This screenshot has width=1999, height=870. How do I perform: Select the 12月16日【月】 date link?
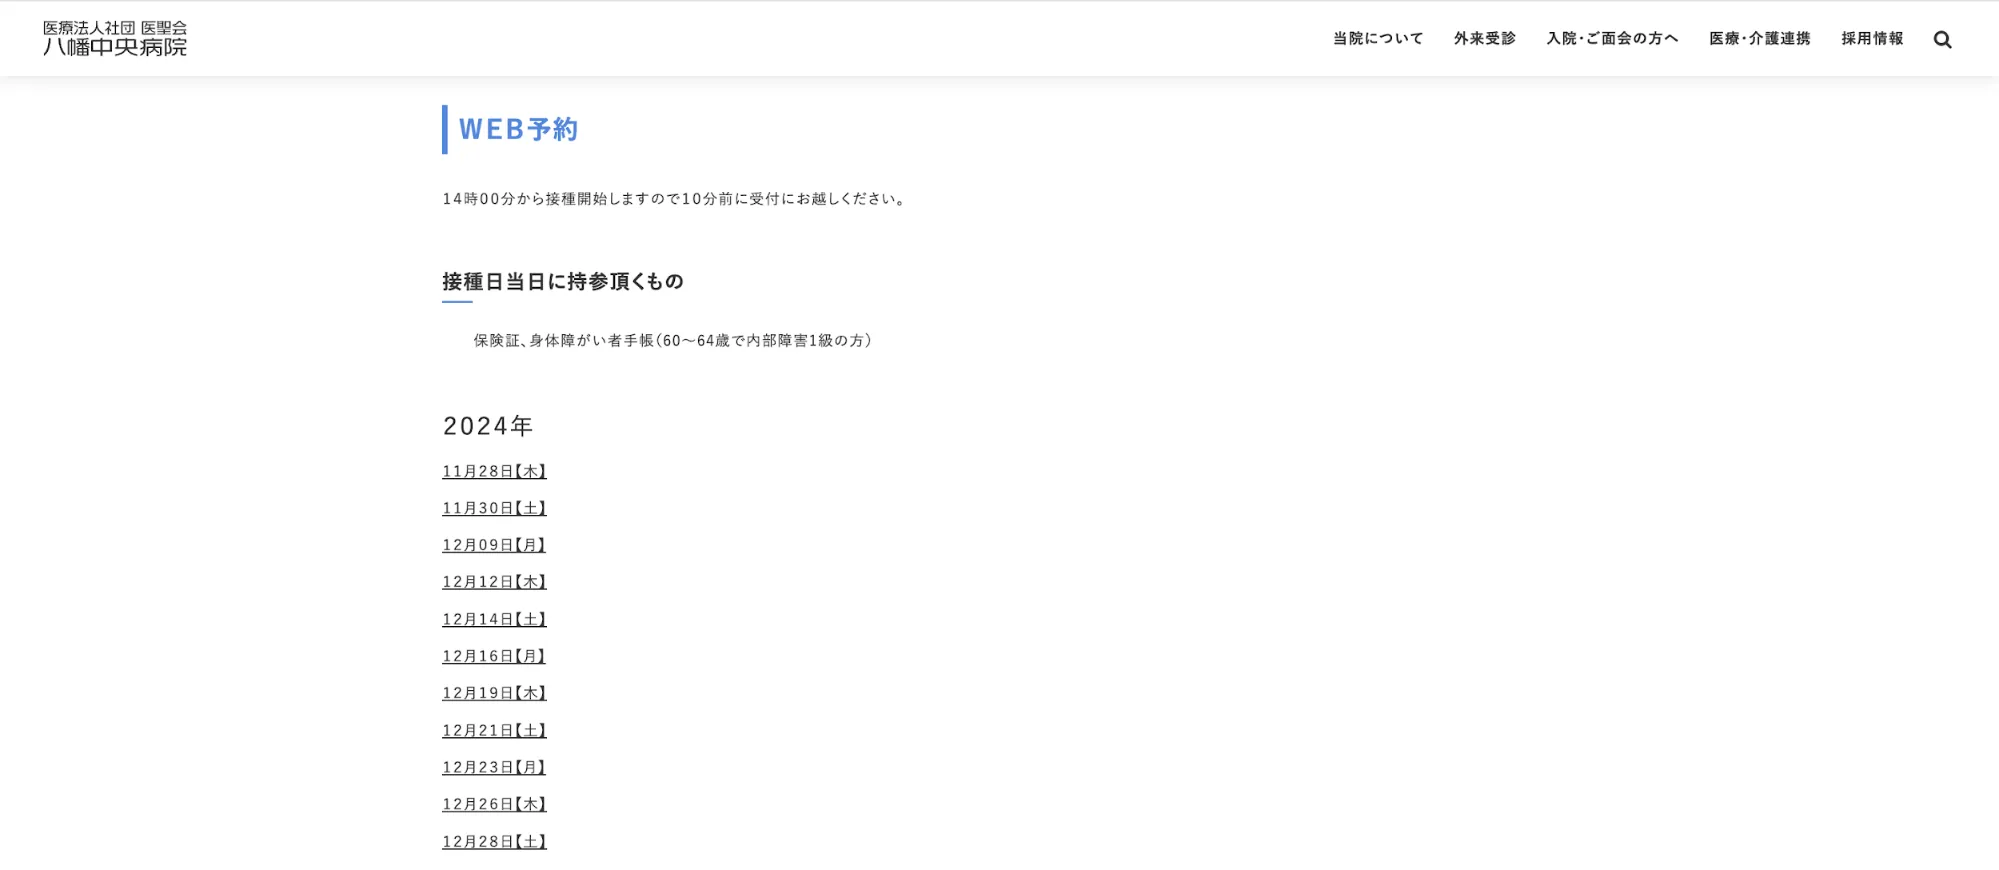click(494, 656)
